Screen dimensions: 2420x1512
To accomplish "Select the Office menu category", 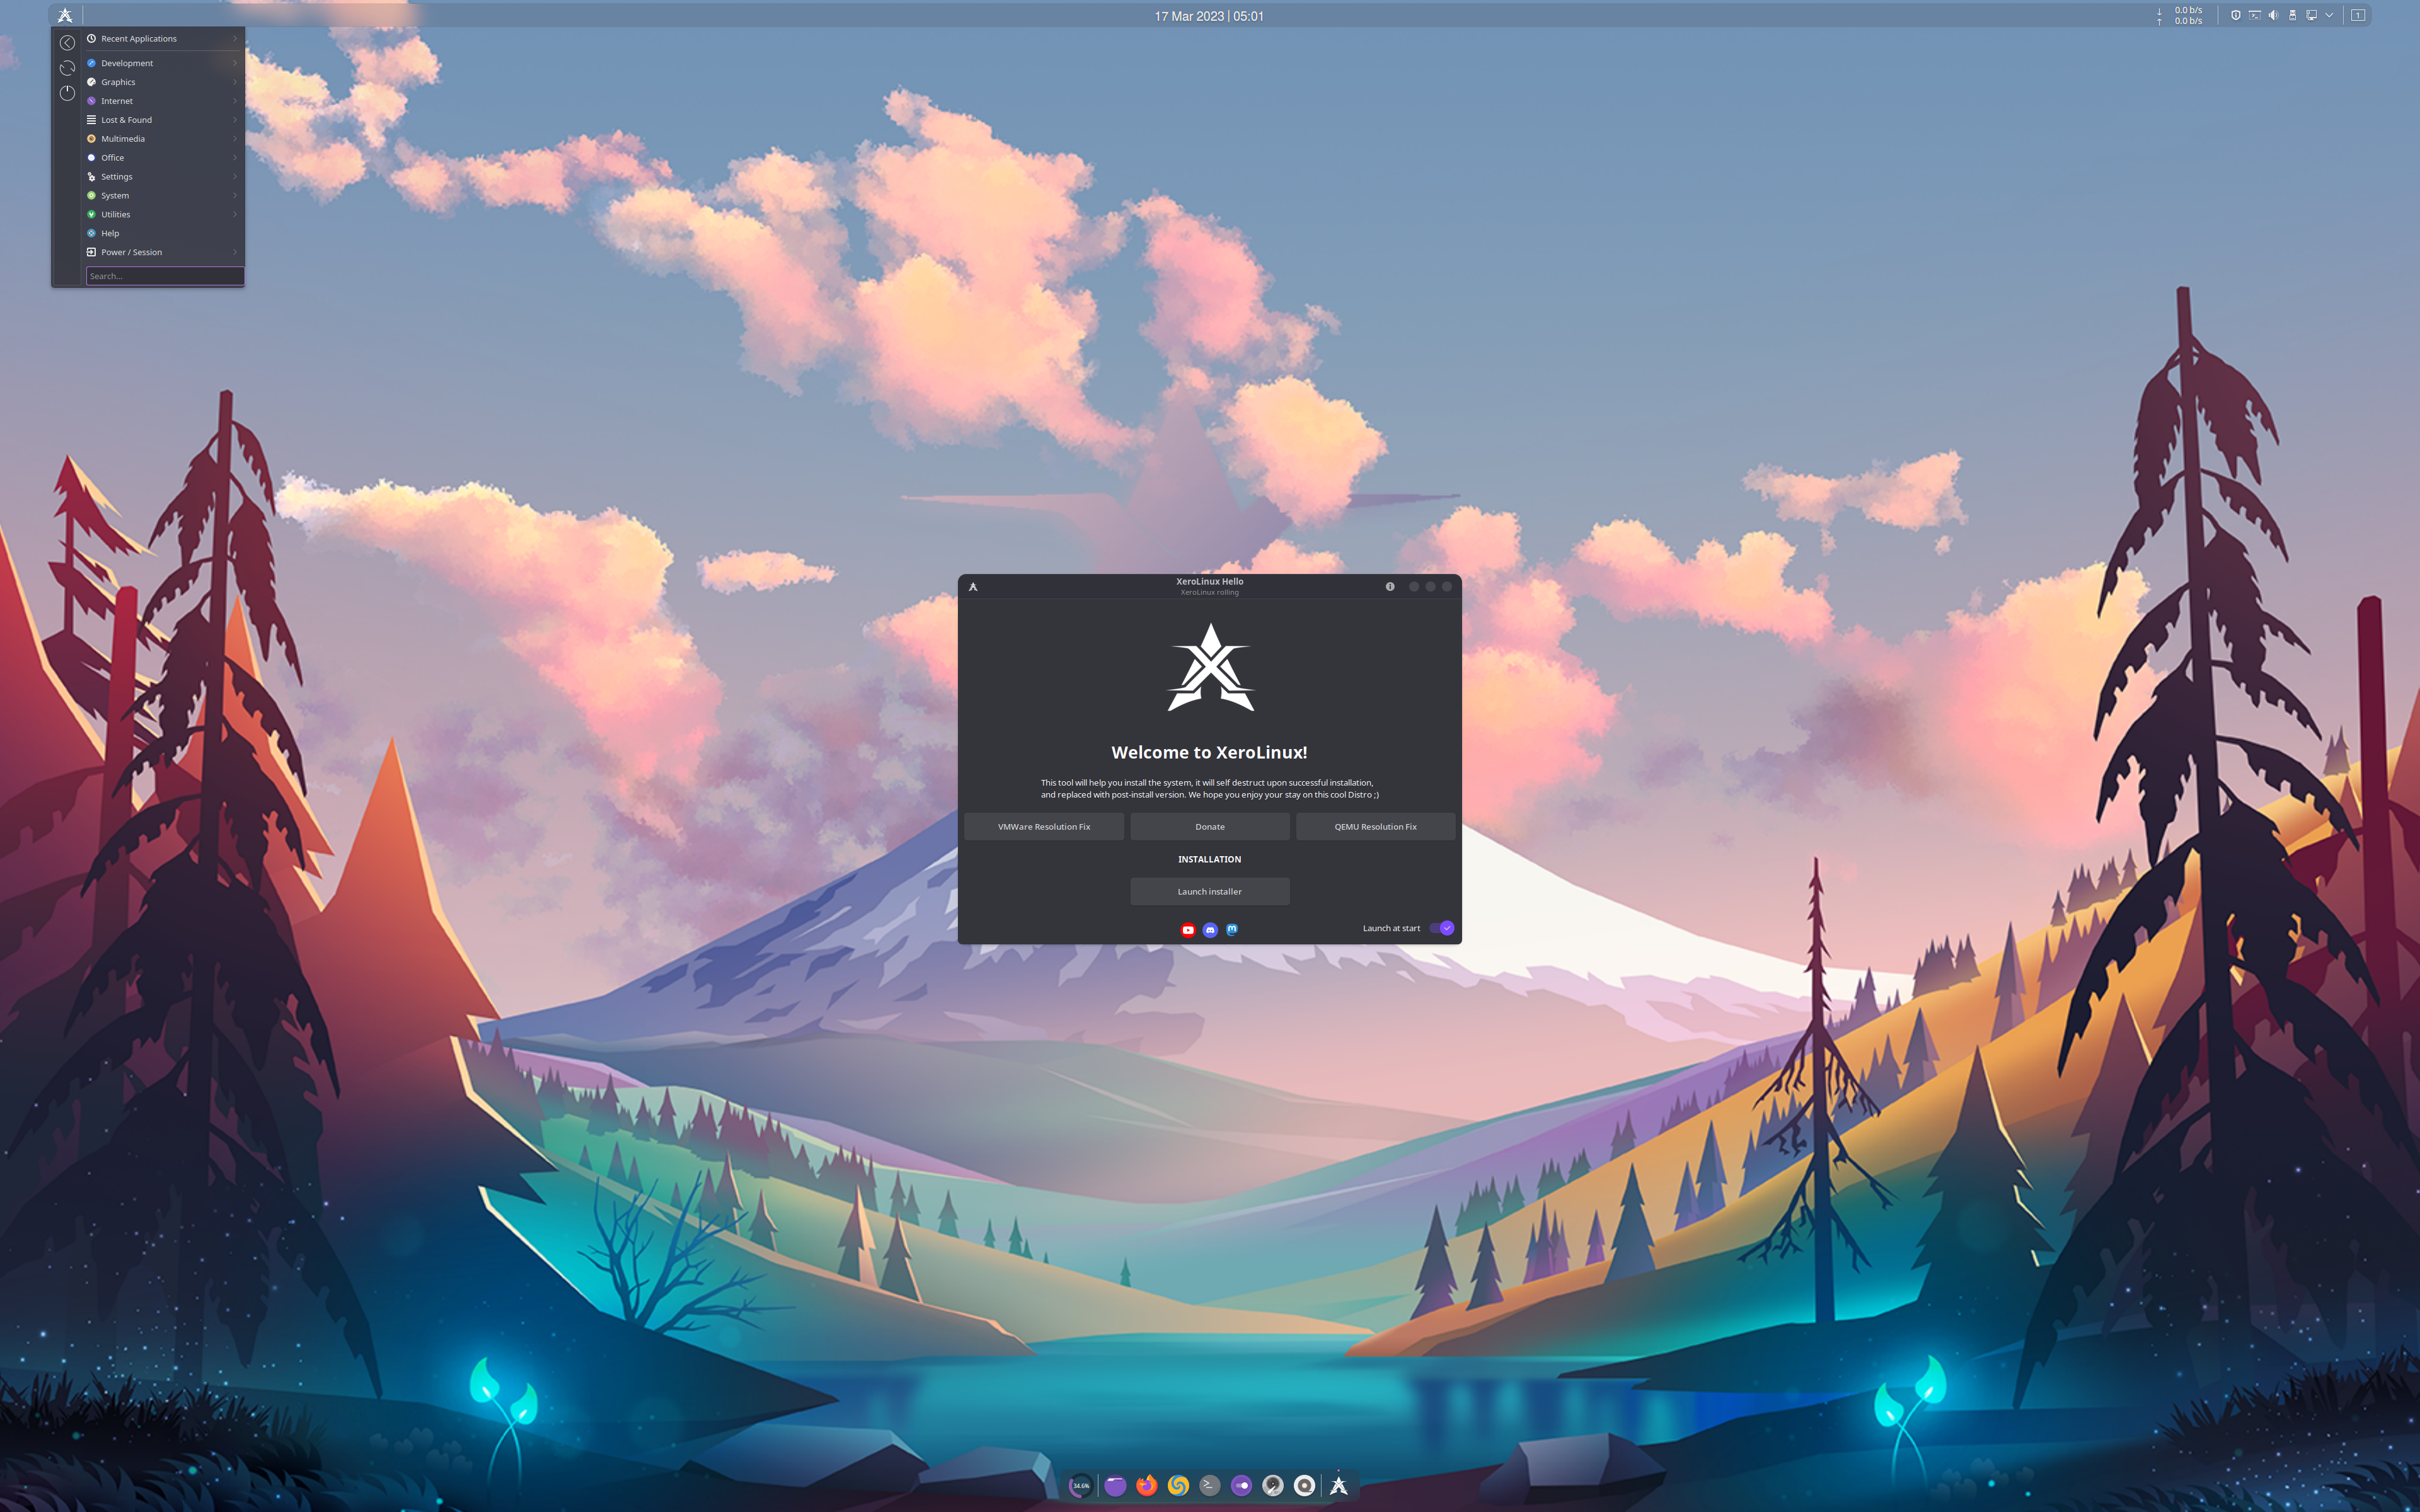I will [x=164, y=158].
